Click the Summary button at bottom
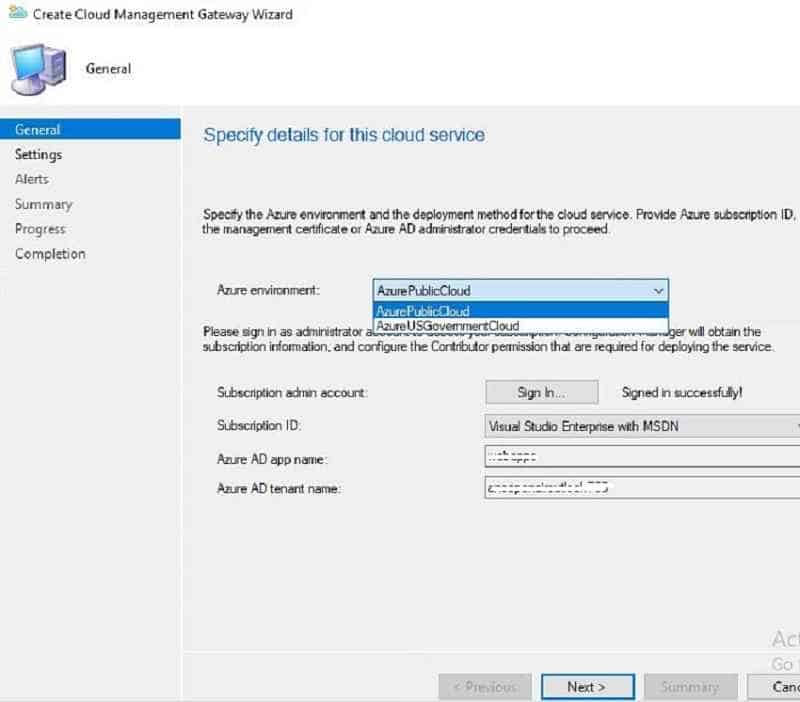This screenshot has width=800, height=702. click(x=691, y=687)
